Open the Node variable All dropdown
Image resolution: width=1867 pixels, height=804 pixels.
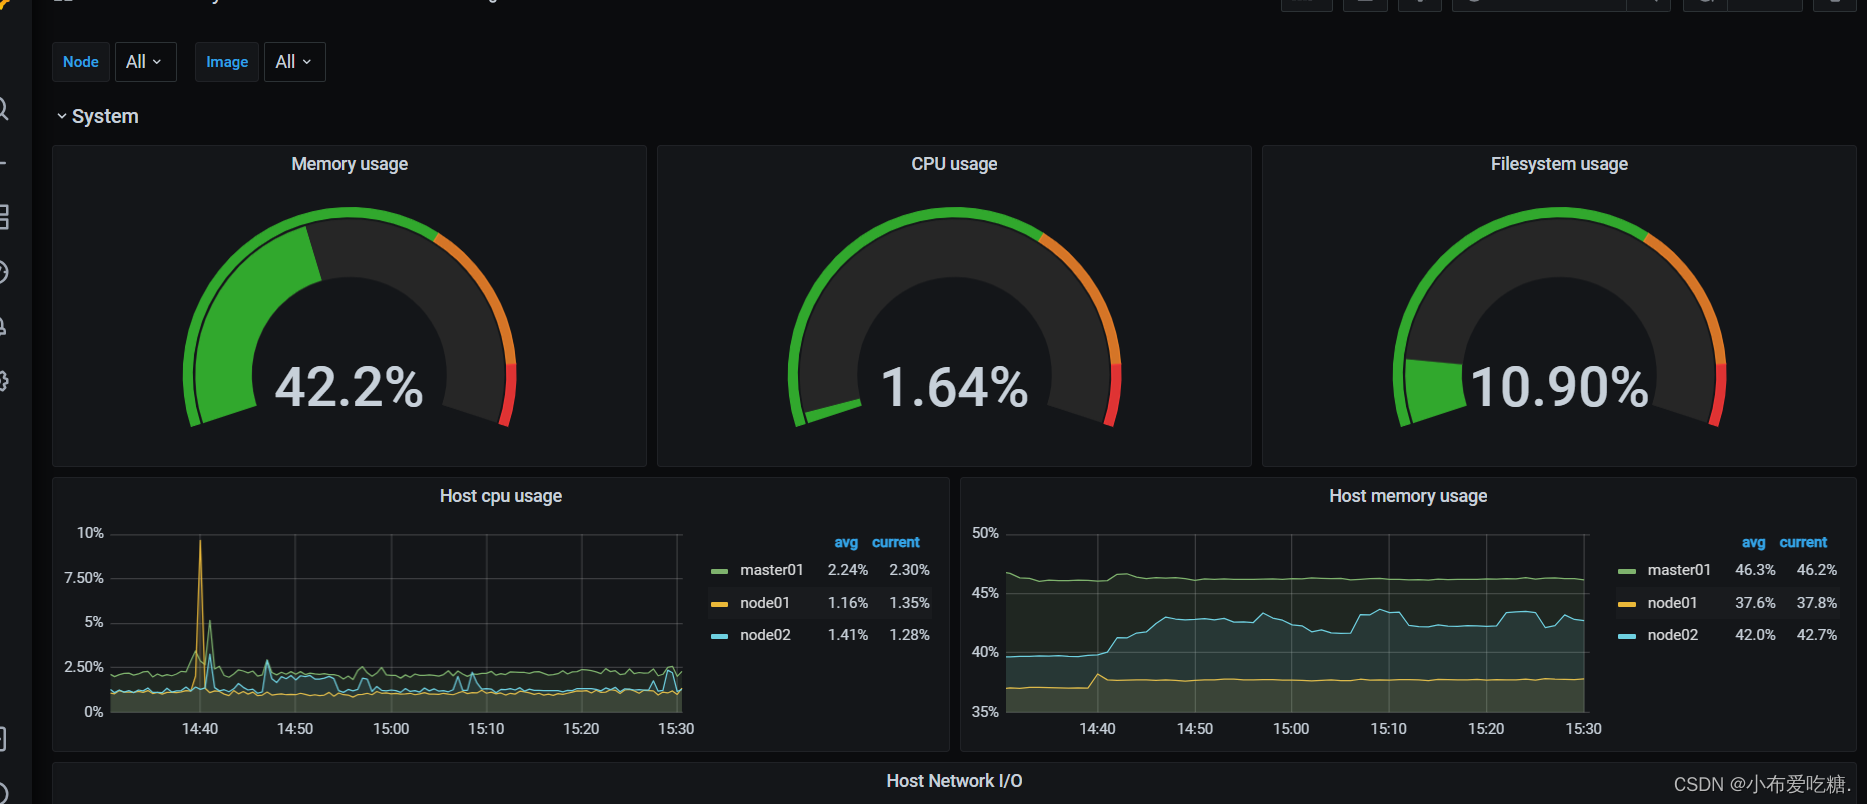[145, 62]
